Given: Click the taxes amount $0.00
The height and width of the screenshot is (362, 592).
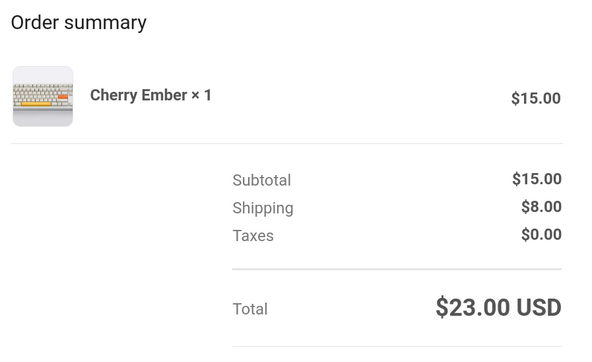Looking at the screenshot, I should point(541,234).
